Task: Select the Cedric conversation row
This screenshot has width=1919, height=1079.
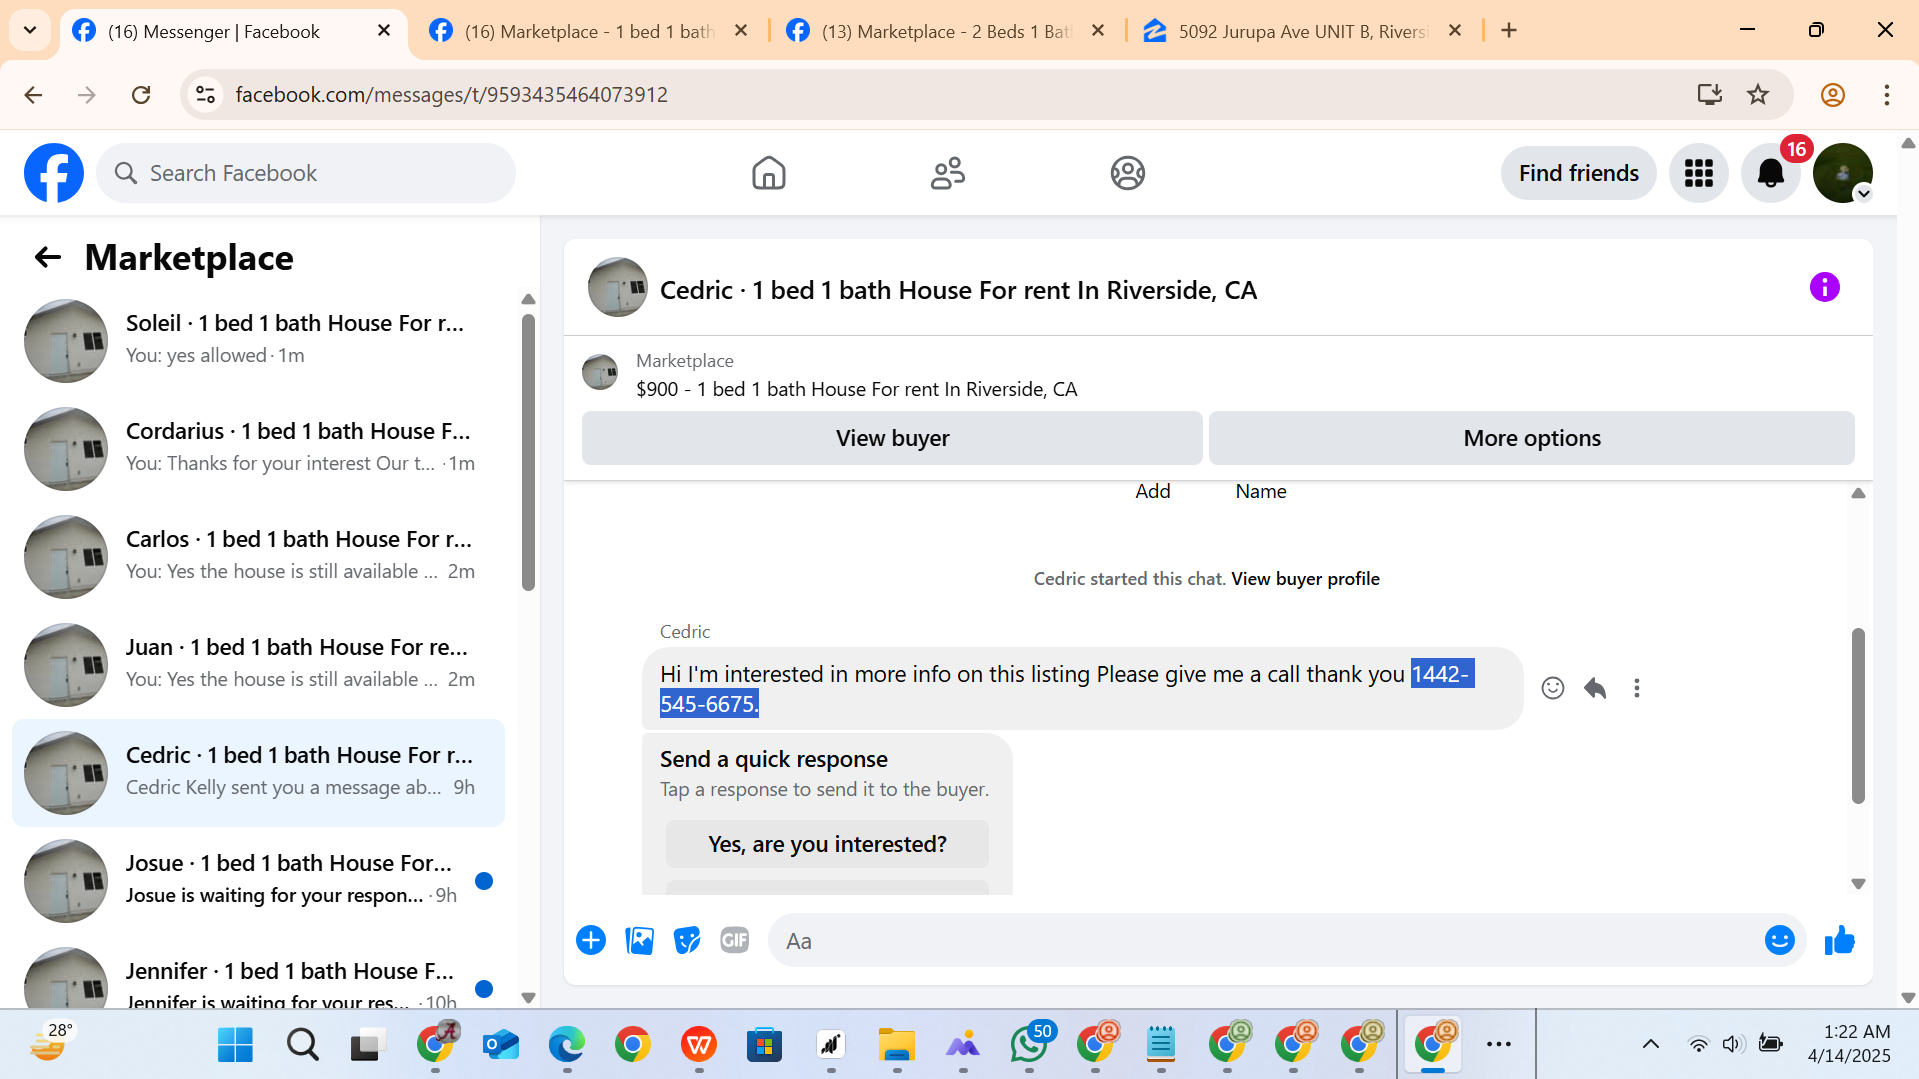Action: pyautogui.click(x=258, y=772)
